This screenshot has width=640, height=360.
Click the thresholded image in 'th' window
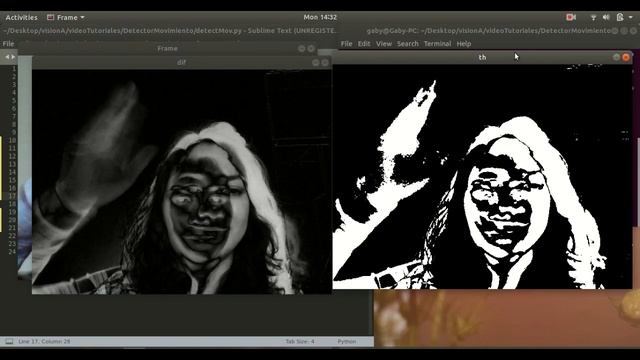pos(482,176)
